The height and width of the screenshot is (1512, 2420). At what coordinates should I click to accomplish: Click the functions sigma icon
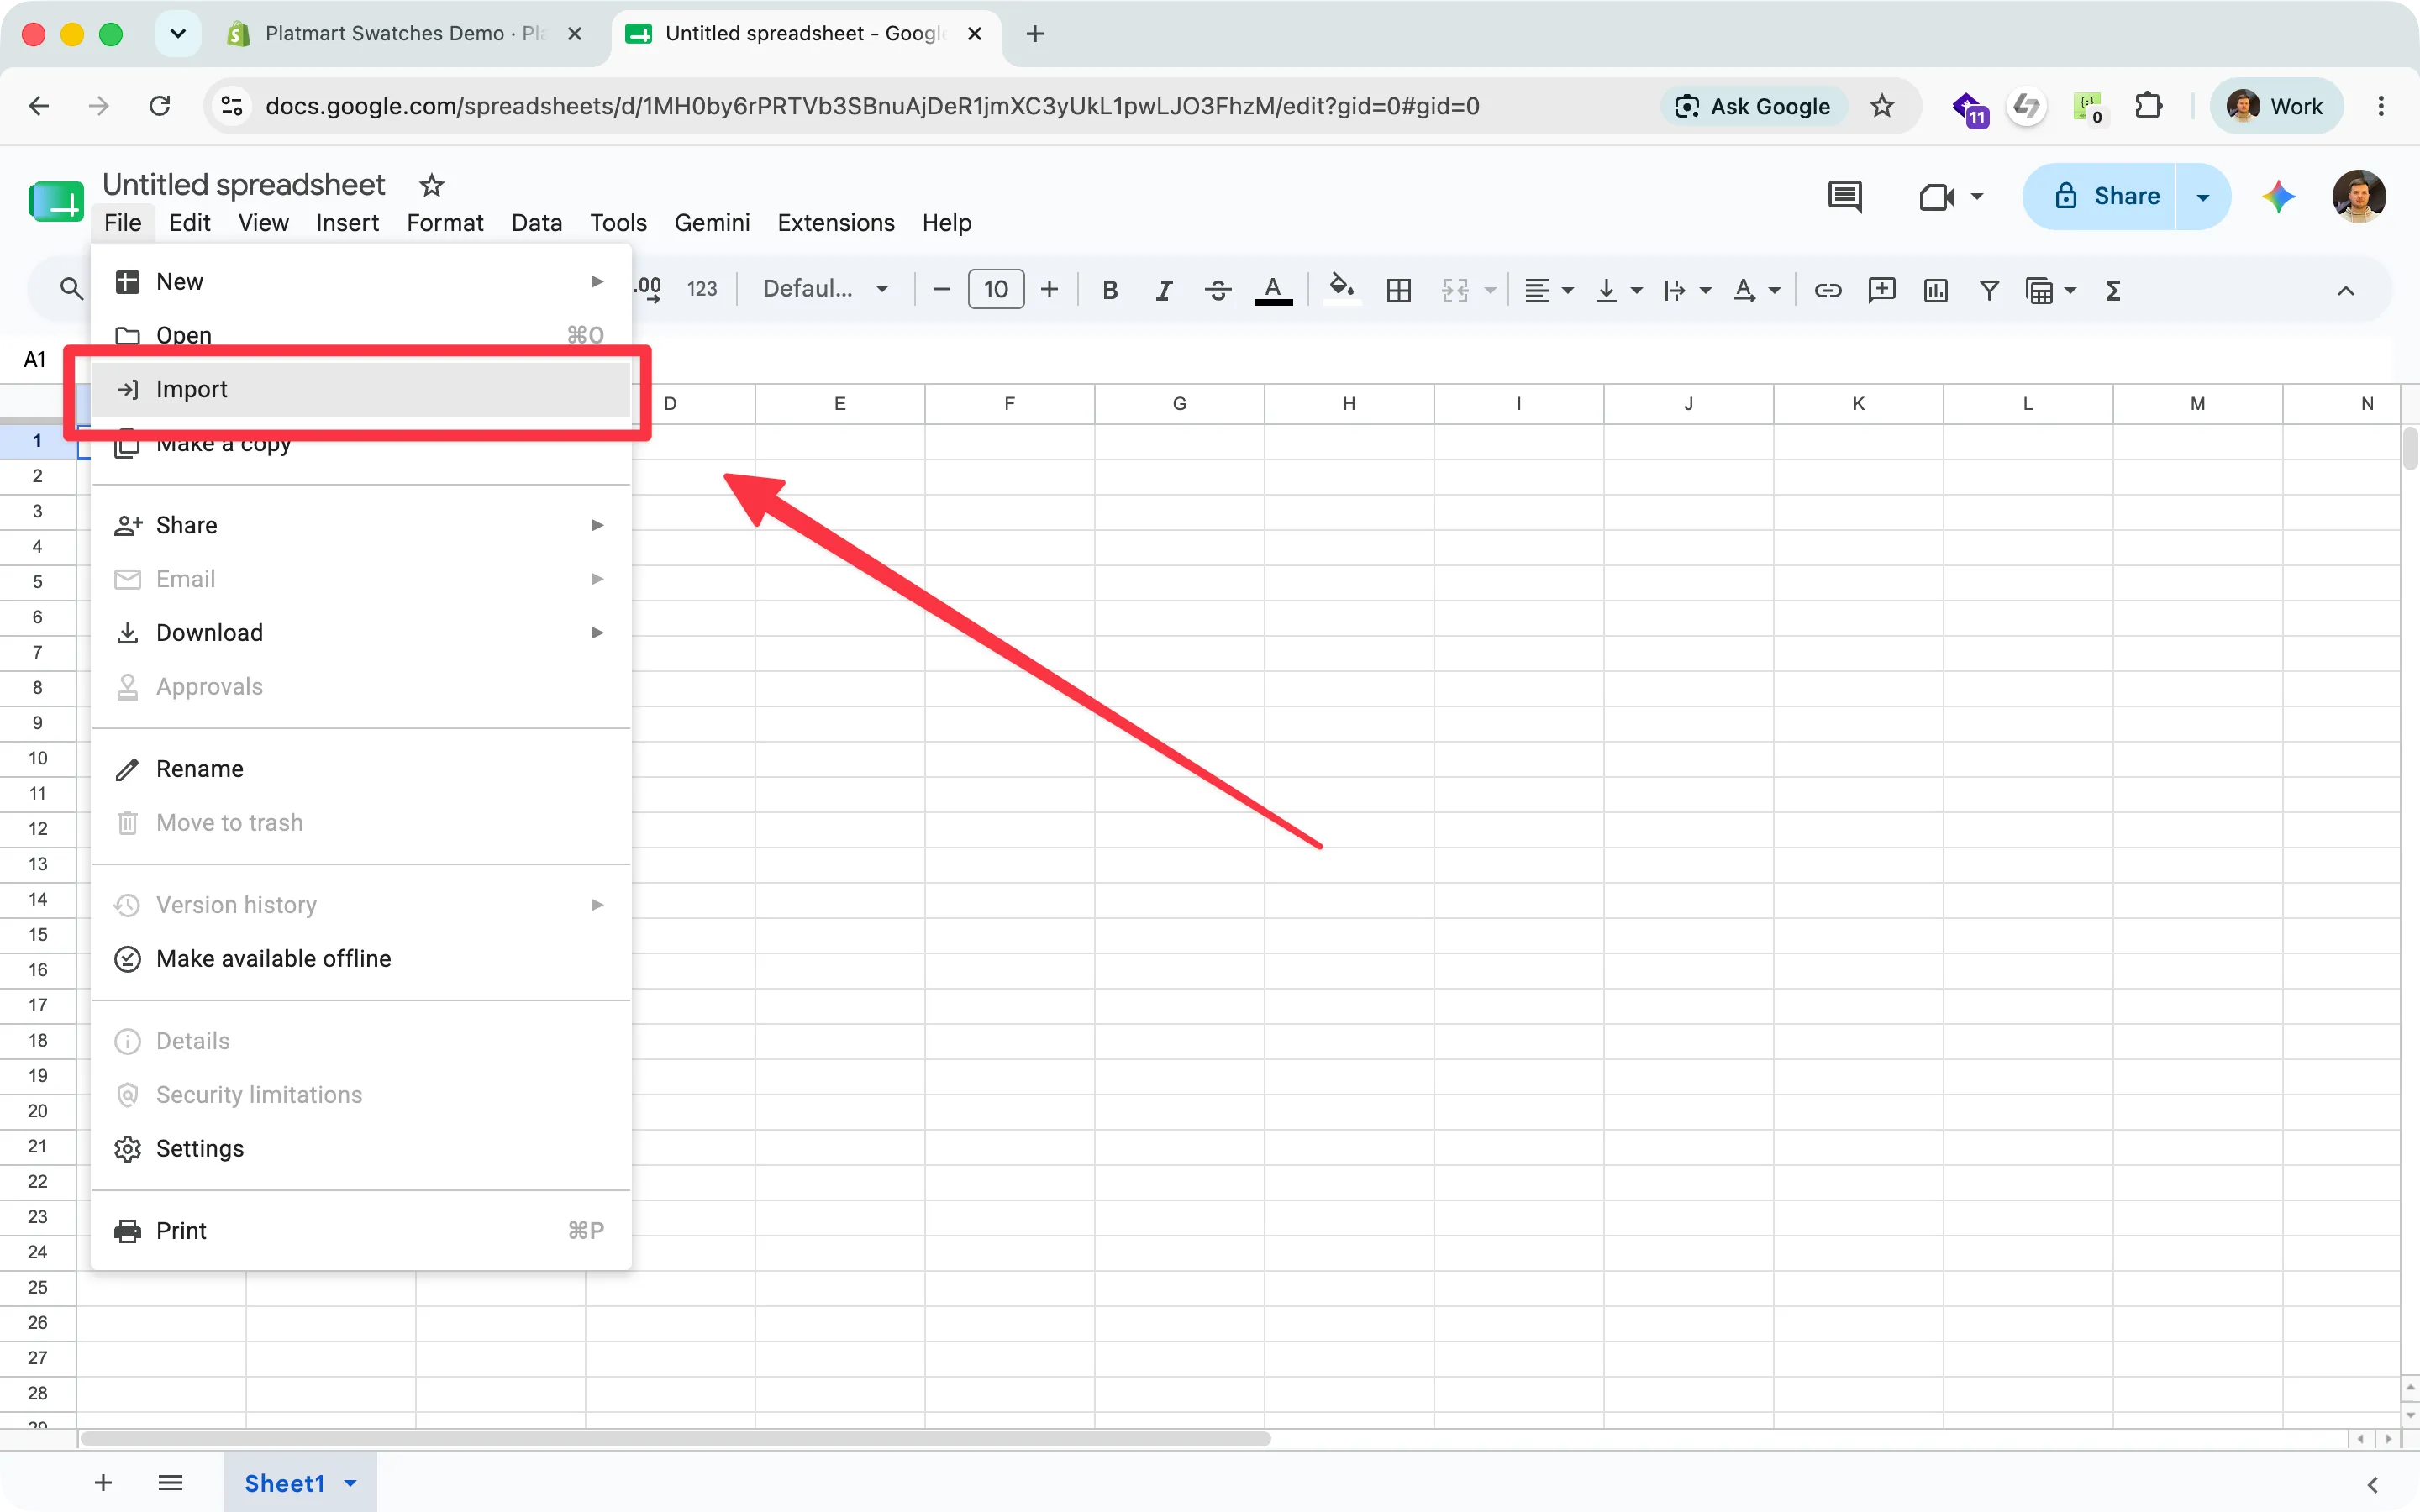[x=2113, y=290]
